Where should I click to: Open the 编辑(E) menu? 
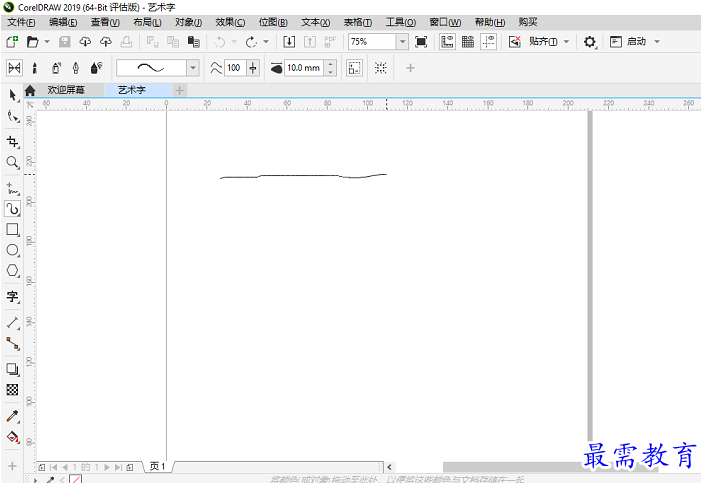[x=63, y=22]
